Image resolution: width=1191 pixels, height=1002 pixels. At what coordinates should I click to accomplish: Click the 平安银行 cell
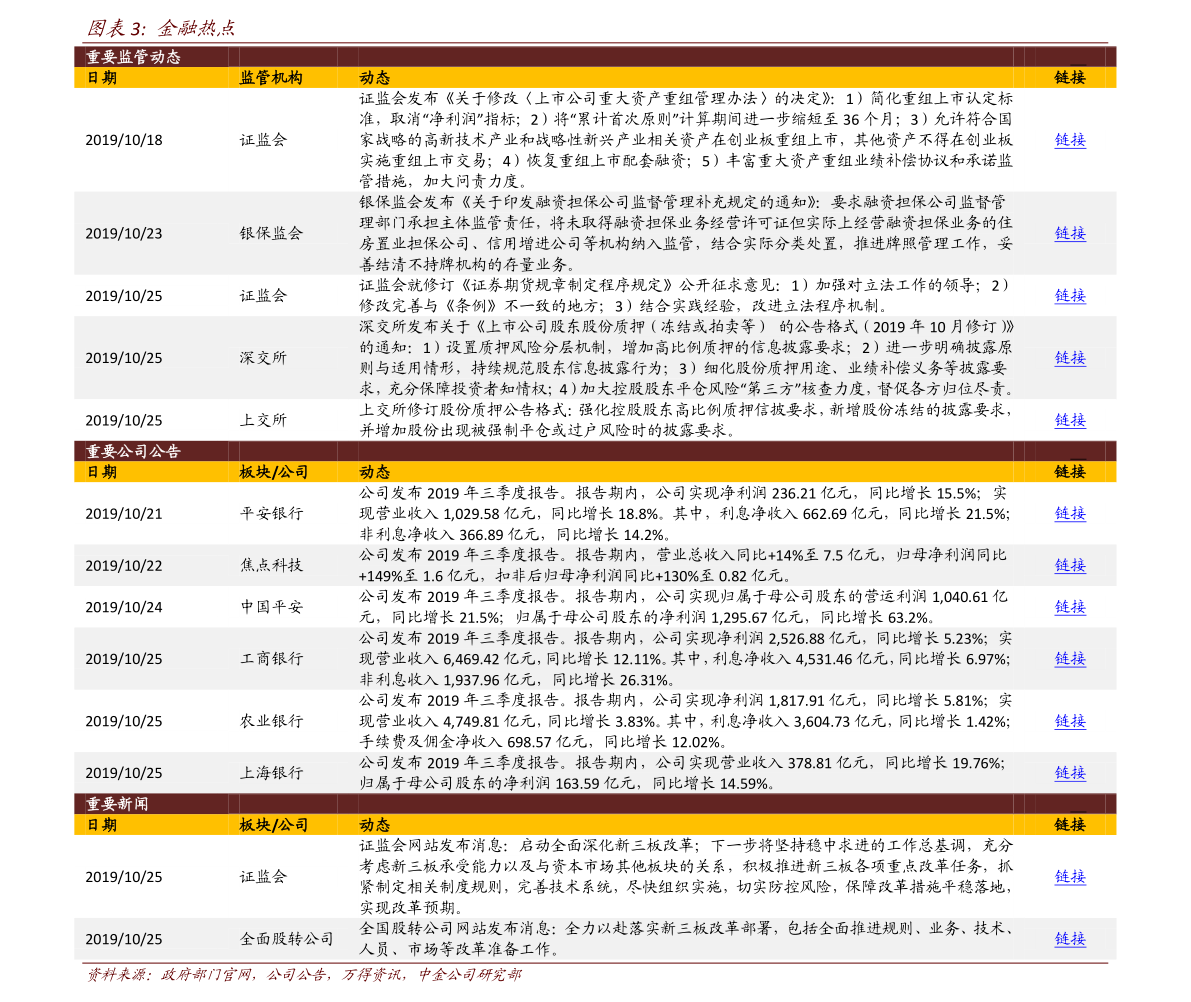[271, 514]
